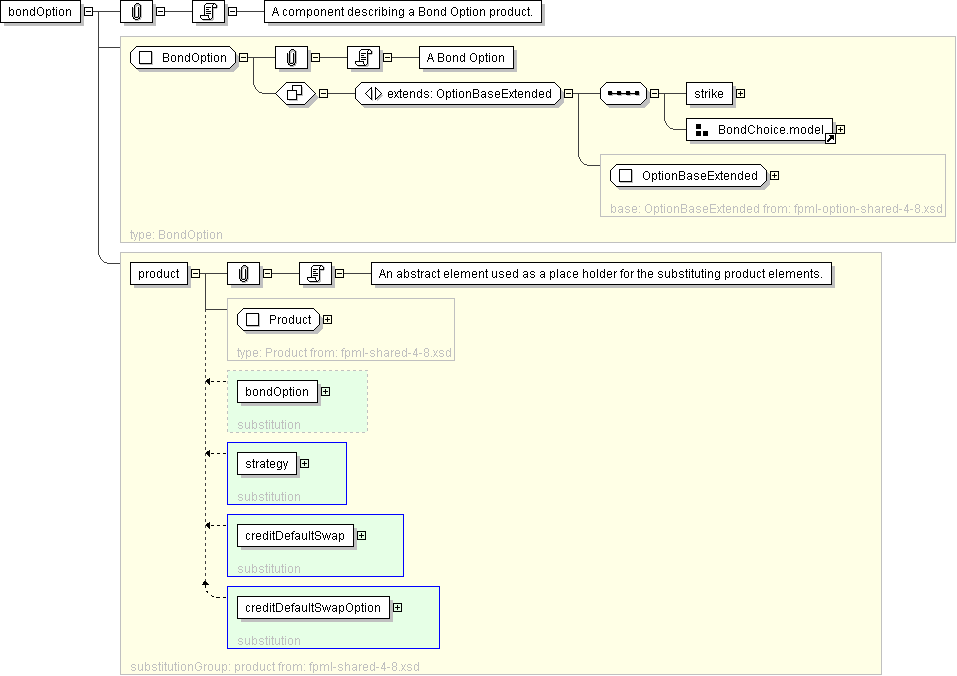Select the creditDefaultSwap element box

point(295,536)
